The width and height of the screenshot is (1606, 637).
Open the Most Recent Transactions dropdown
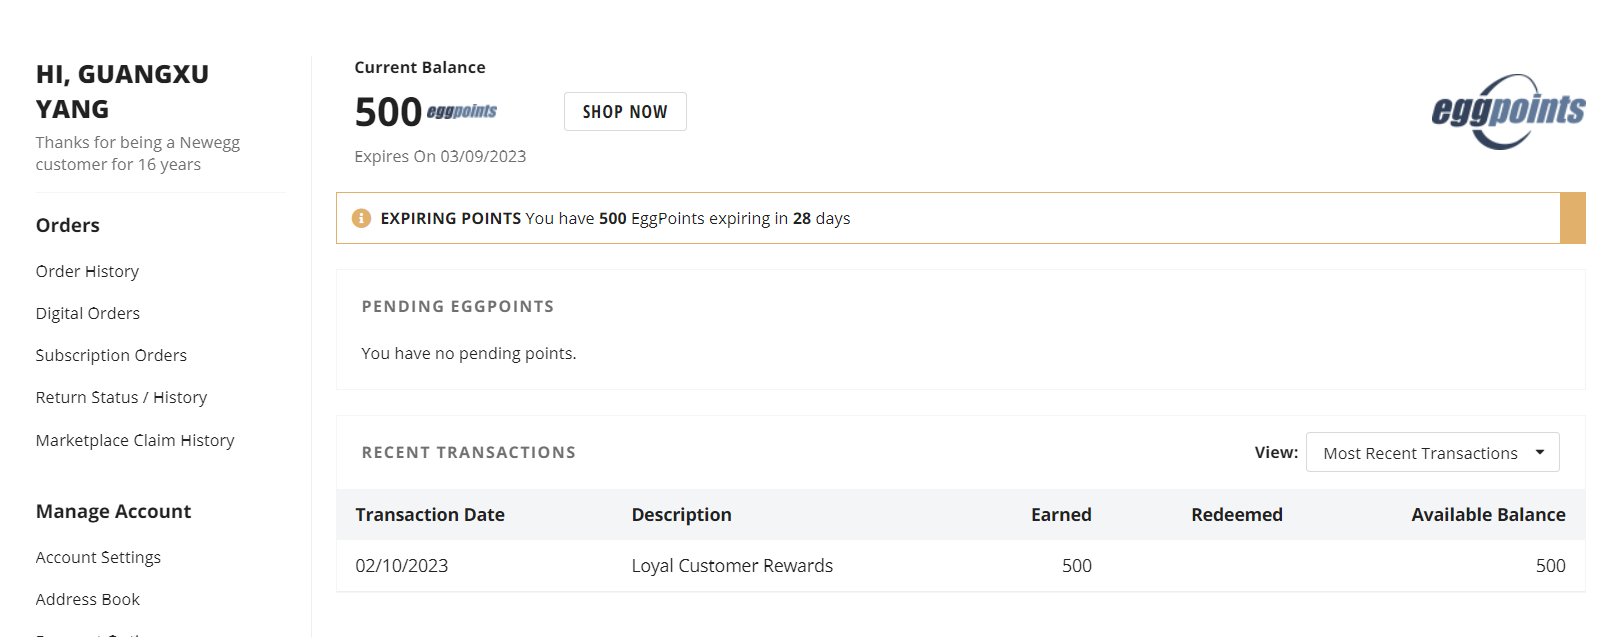coord(1431,453)
